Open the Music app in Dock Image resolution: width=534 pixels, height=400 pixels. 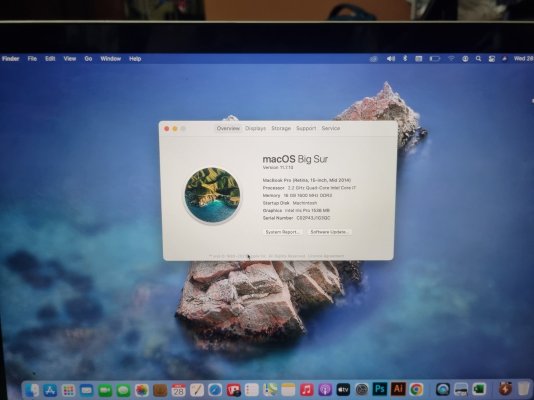coord(307,389)
